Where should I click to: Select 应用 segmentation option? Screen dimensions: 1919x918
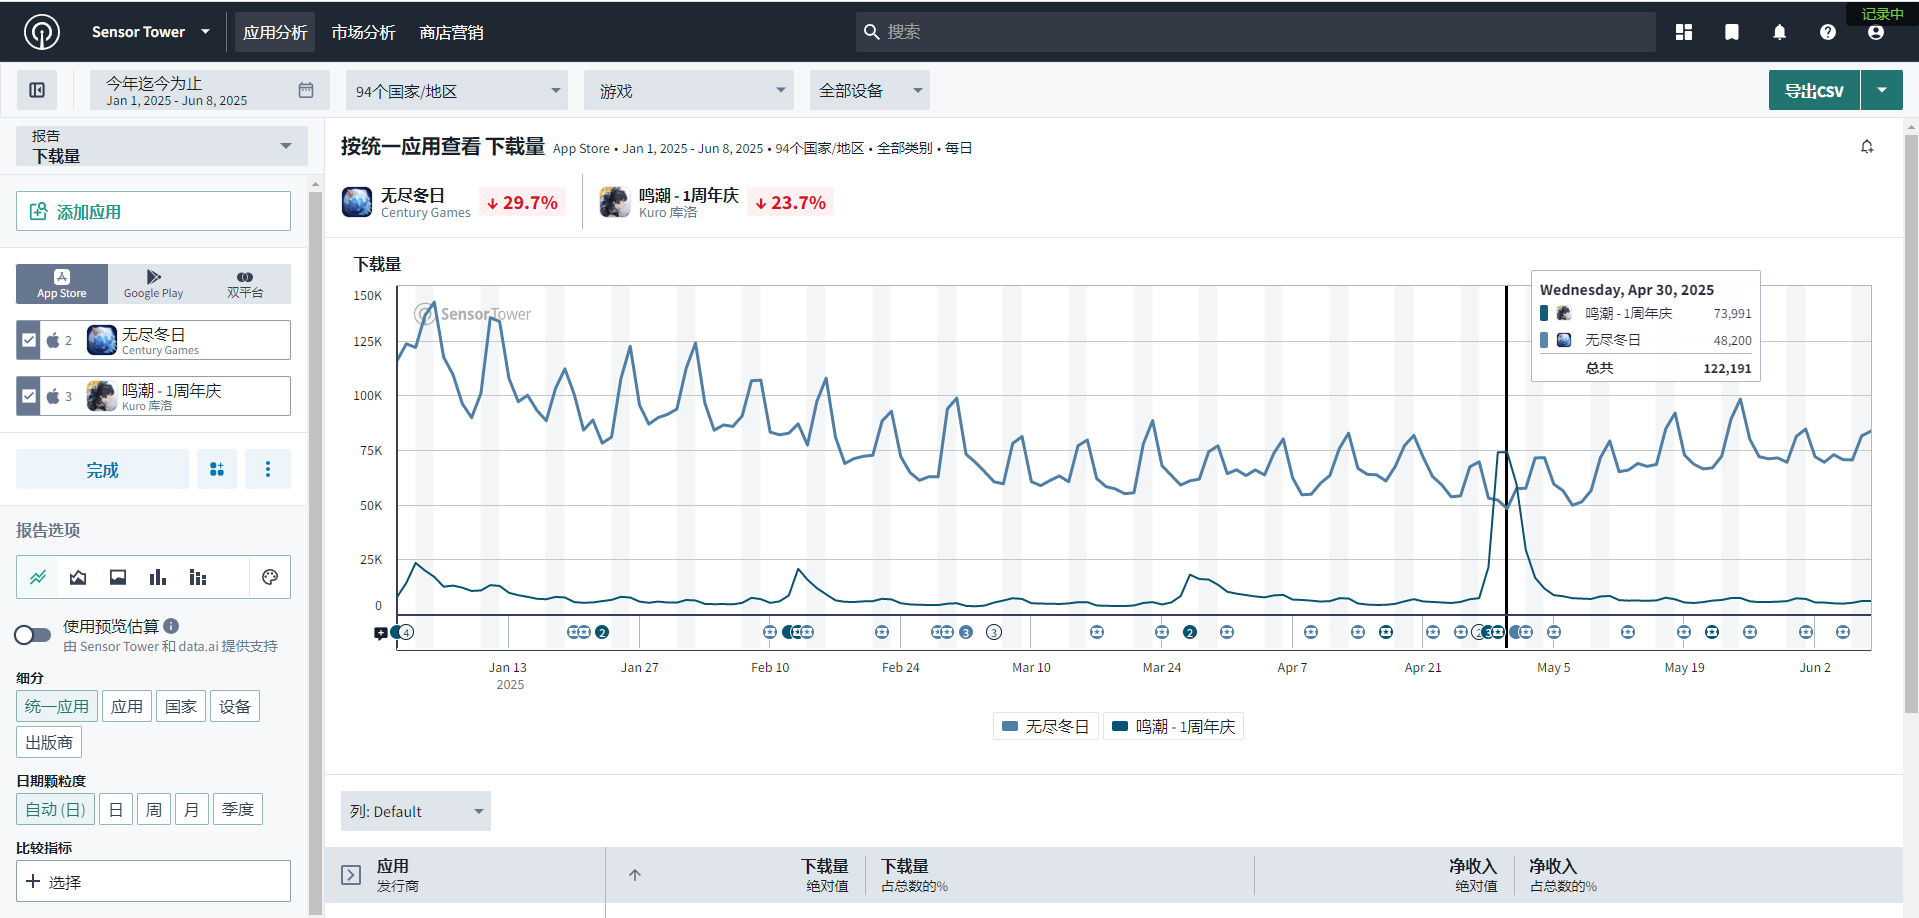(x=127, y=706)
